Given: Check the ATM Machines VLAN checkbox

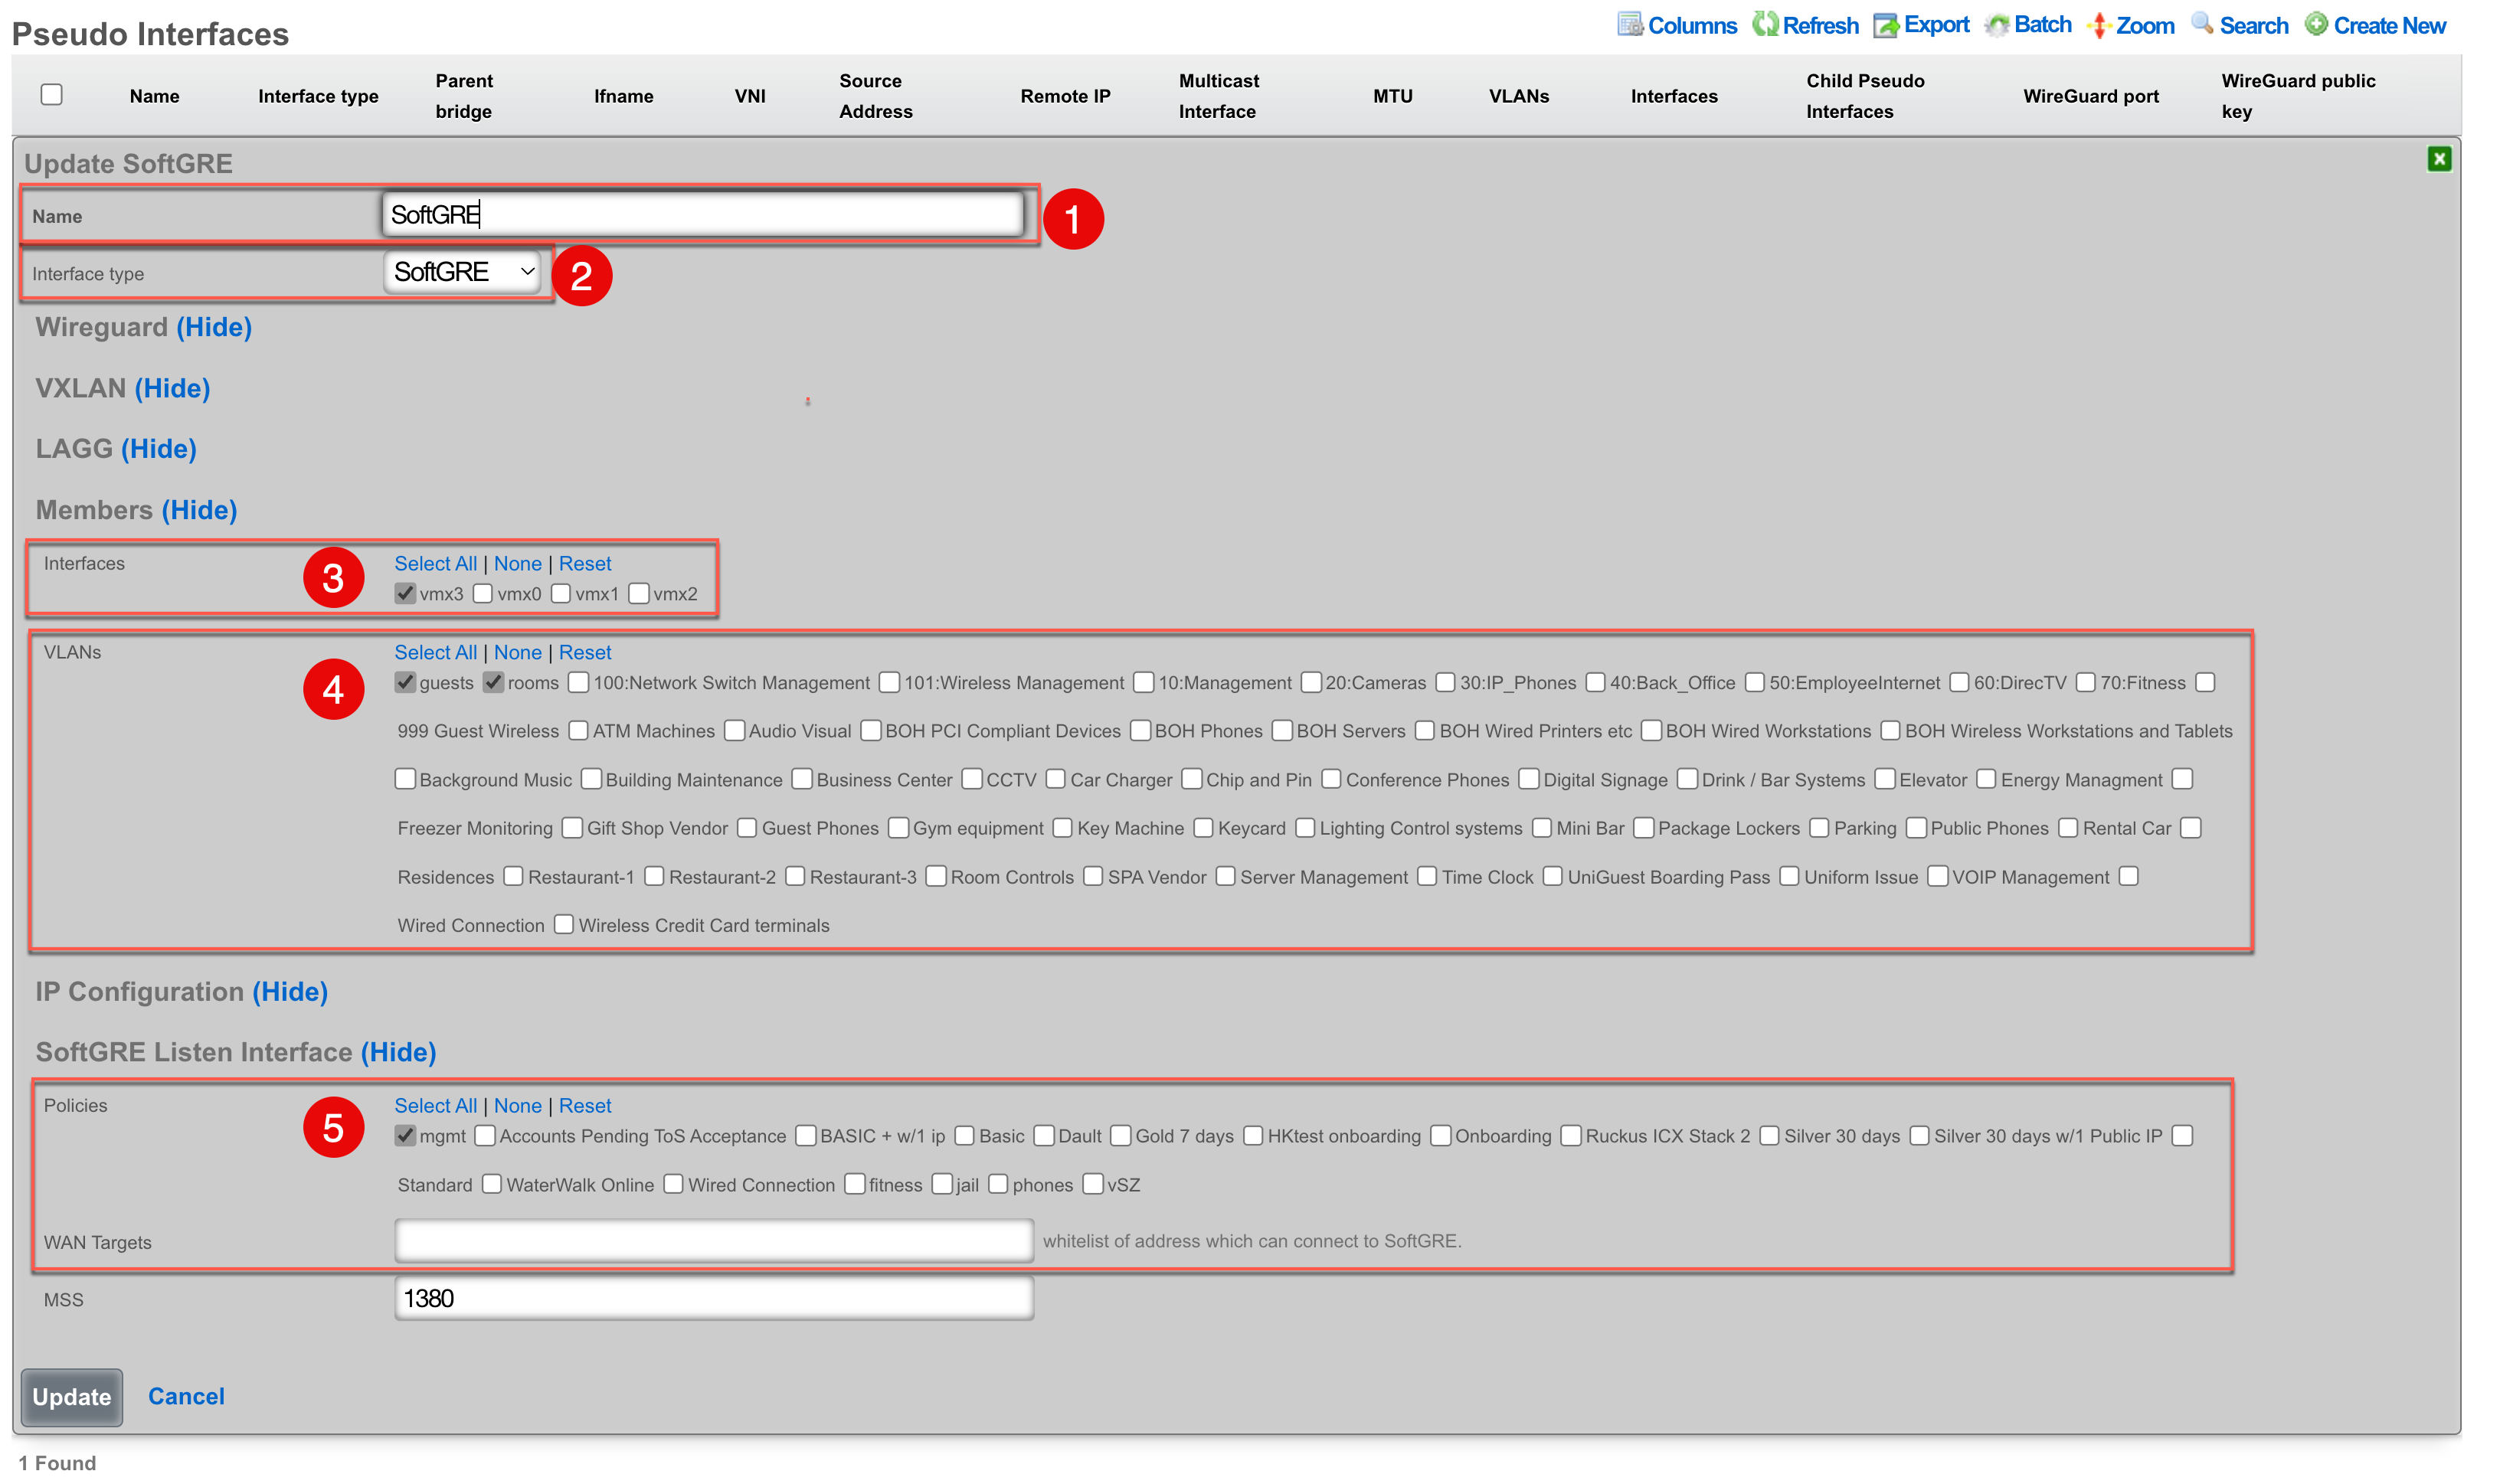Looking at the screenshot, I should 578,730.
